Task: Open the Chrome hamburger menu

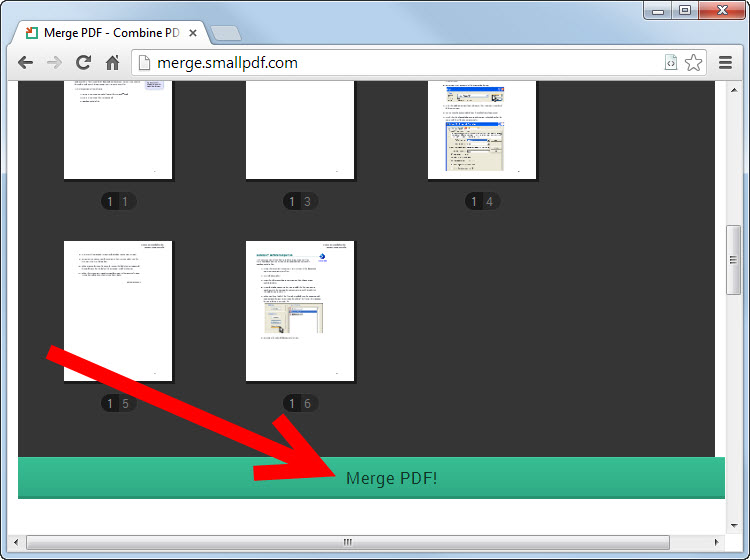Action: 726,63
